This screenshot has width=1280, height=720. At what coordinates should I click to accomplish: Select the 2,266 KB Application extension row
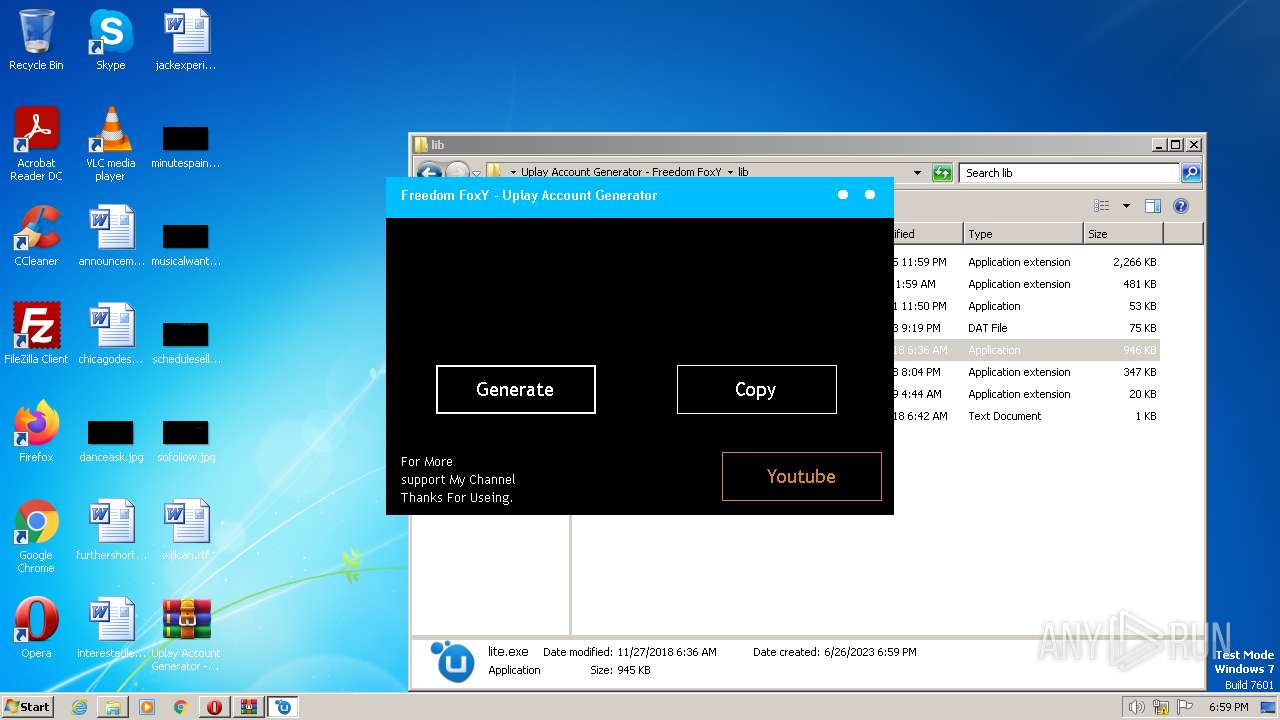1026,262
